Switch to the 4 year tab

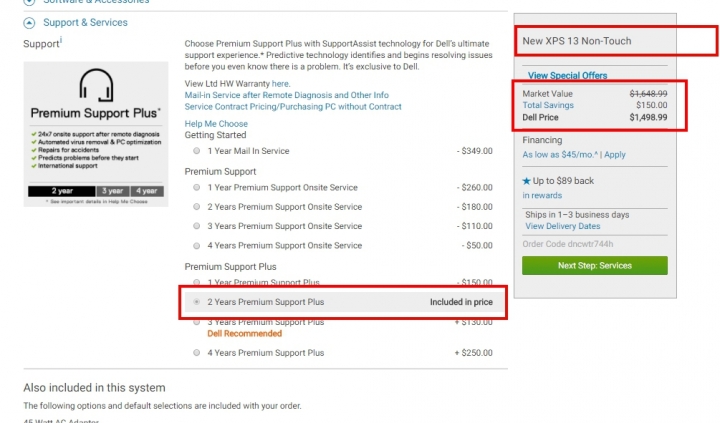coord(147,191)
